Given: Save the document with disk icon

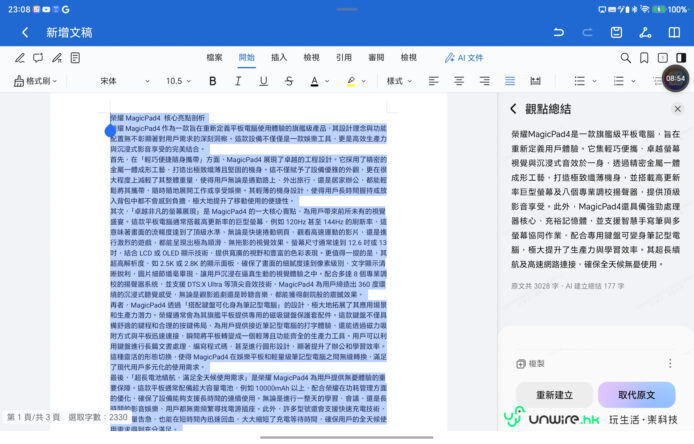Looking at the screenshot, I should (616, 32).
